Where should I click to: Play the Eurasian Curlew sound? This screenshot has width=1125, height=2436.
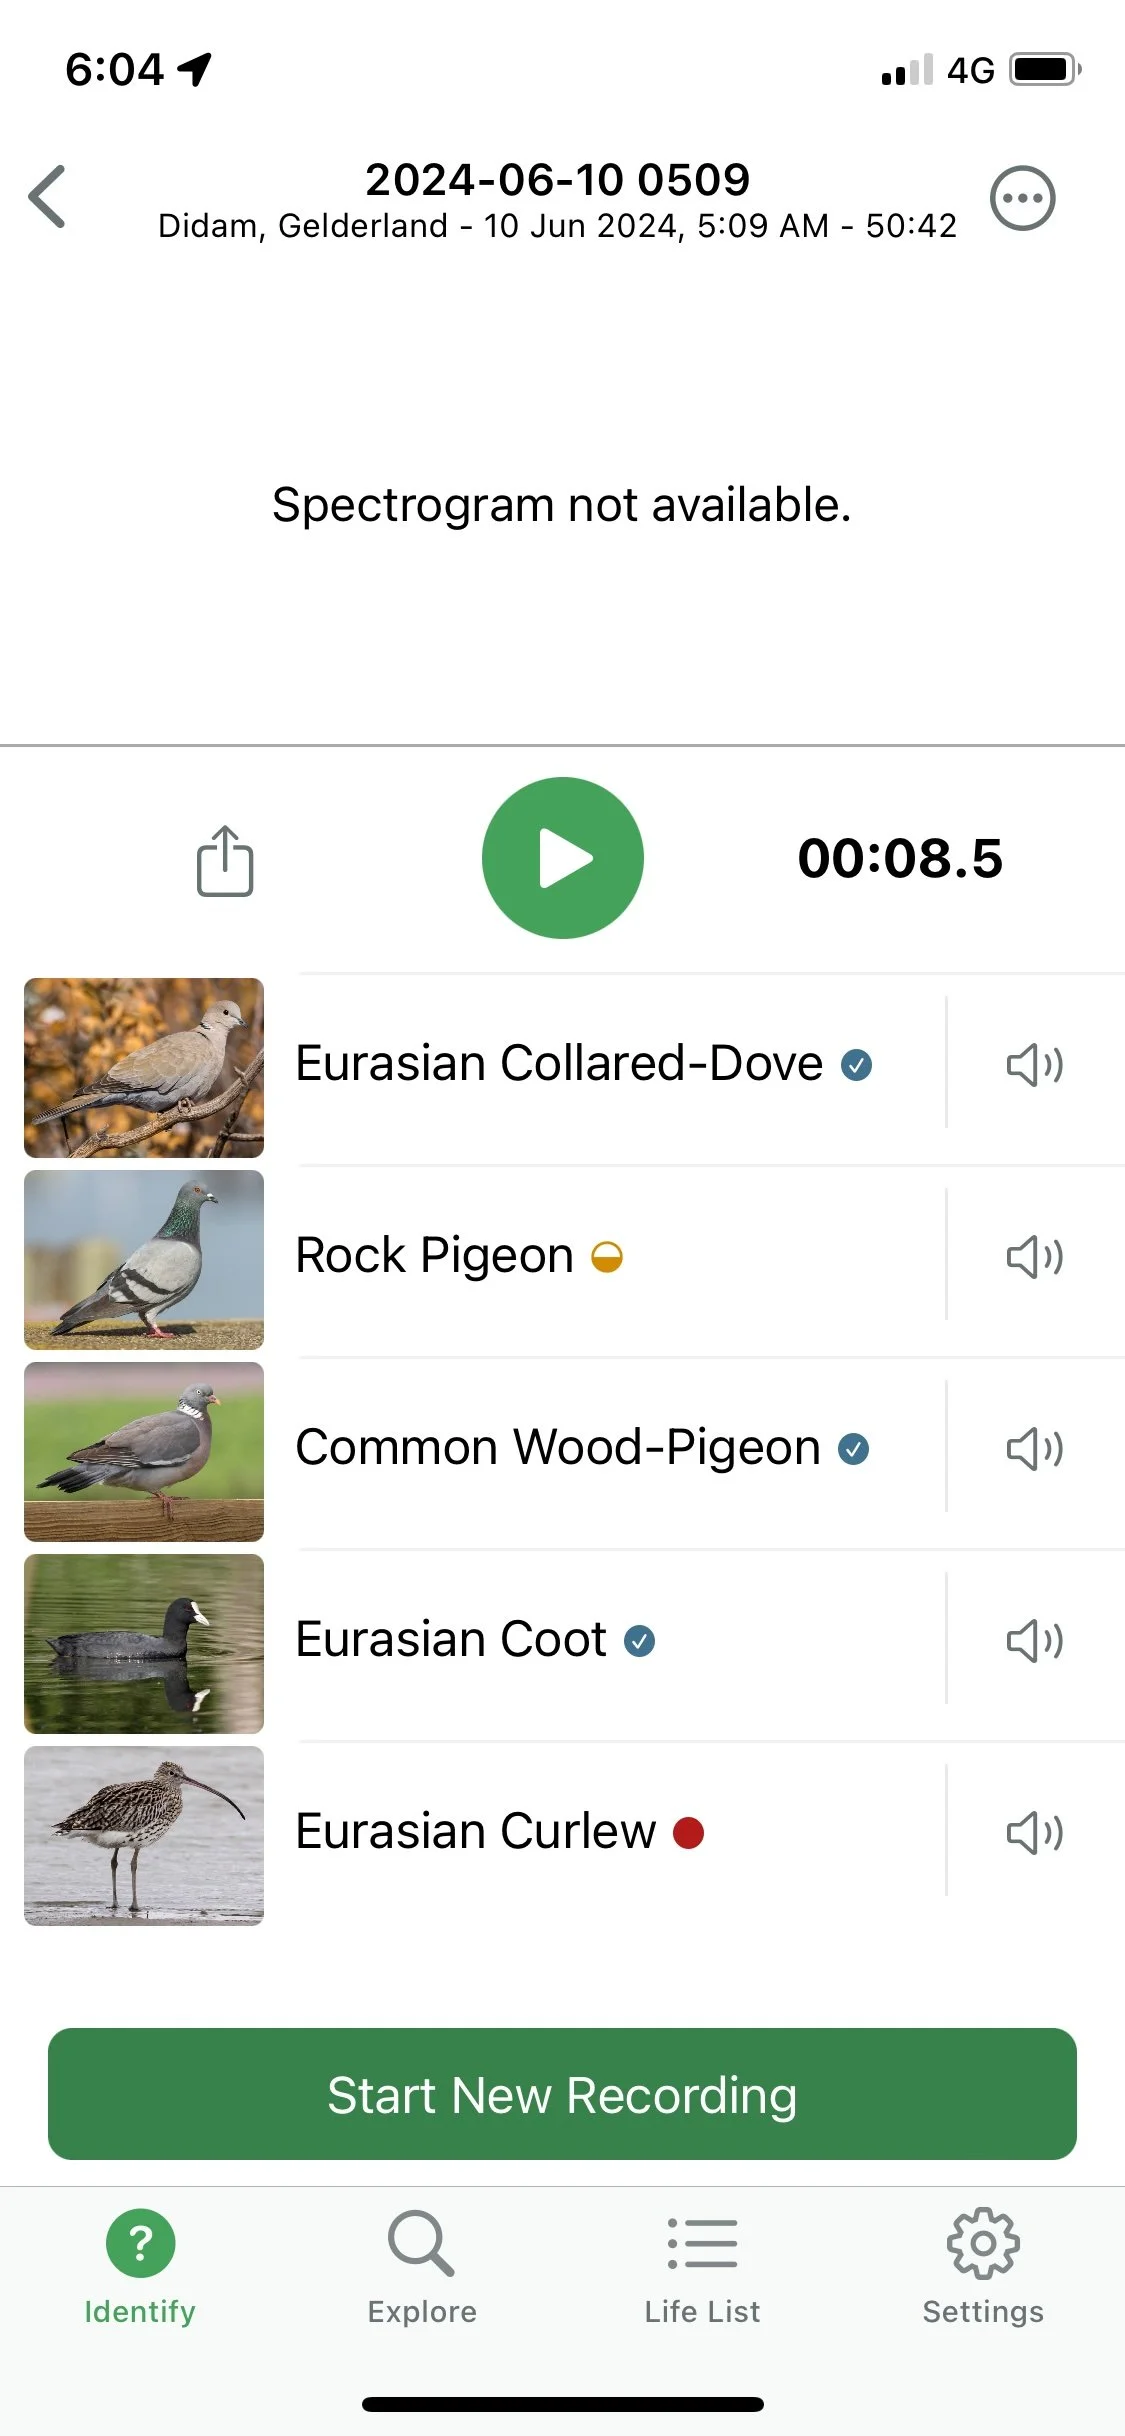(1035, 1832)
